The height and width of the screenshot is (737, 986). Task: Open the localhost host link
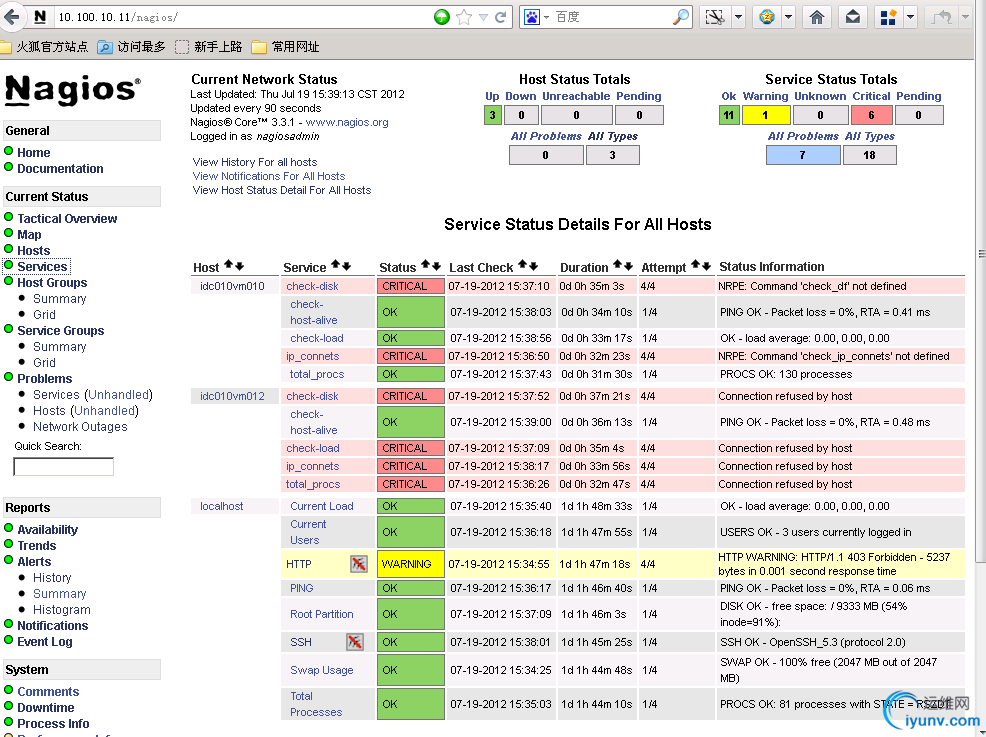(221, 506)
